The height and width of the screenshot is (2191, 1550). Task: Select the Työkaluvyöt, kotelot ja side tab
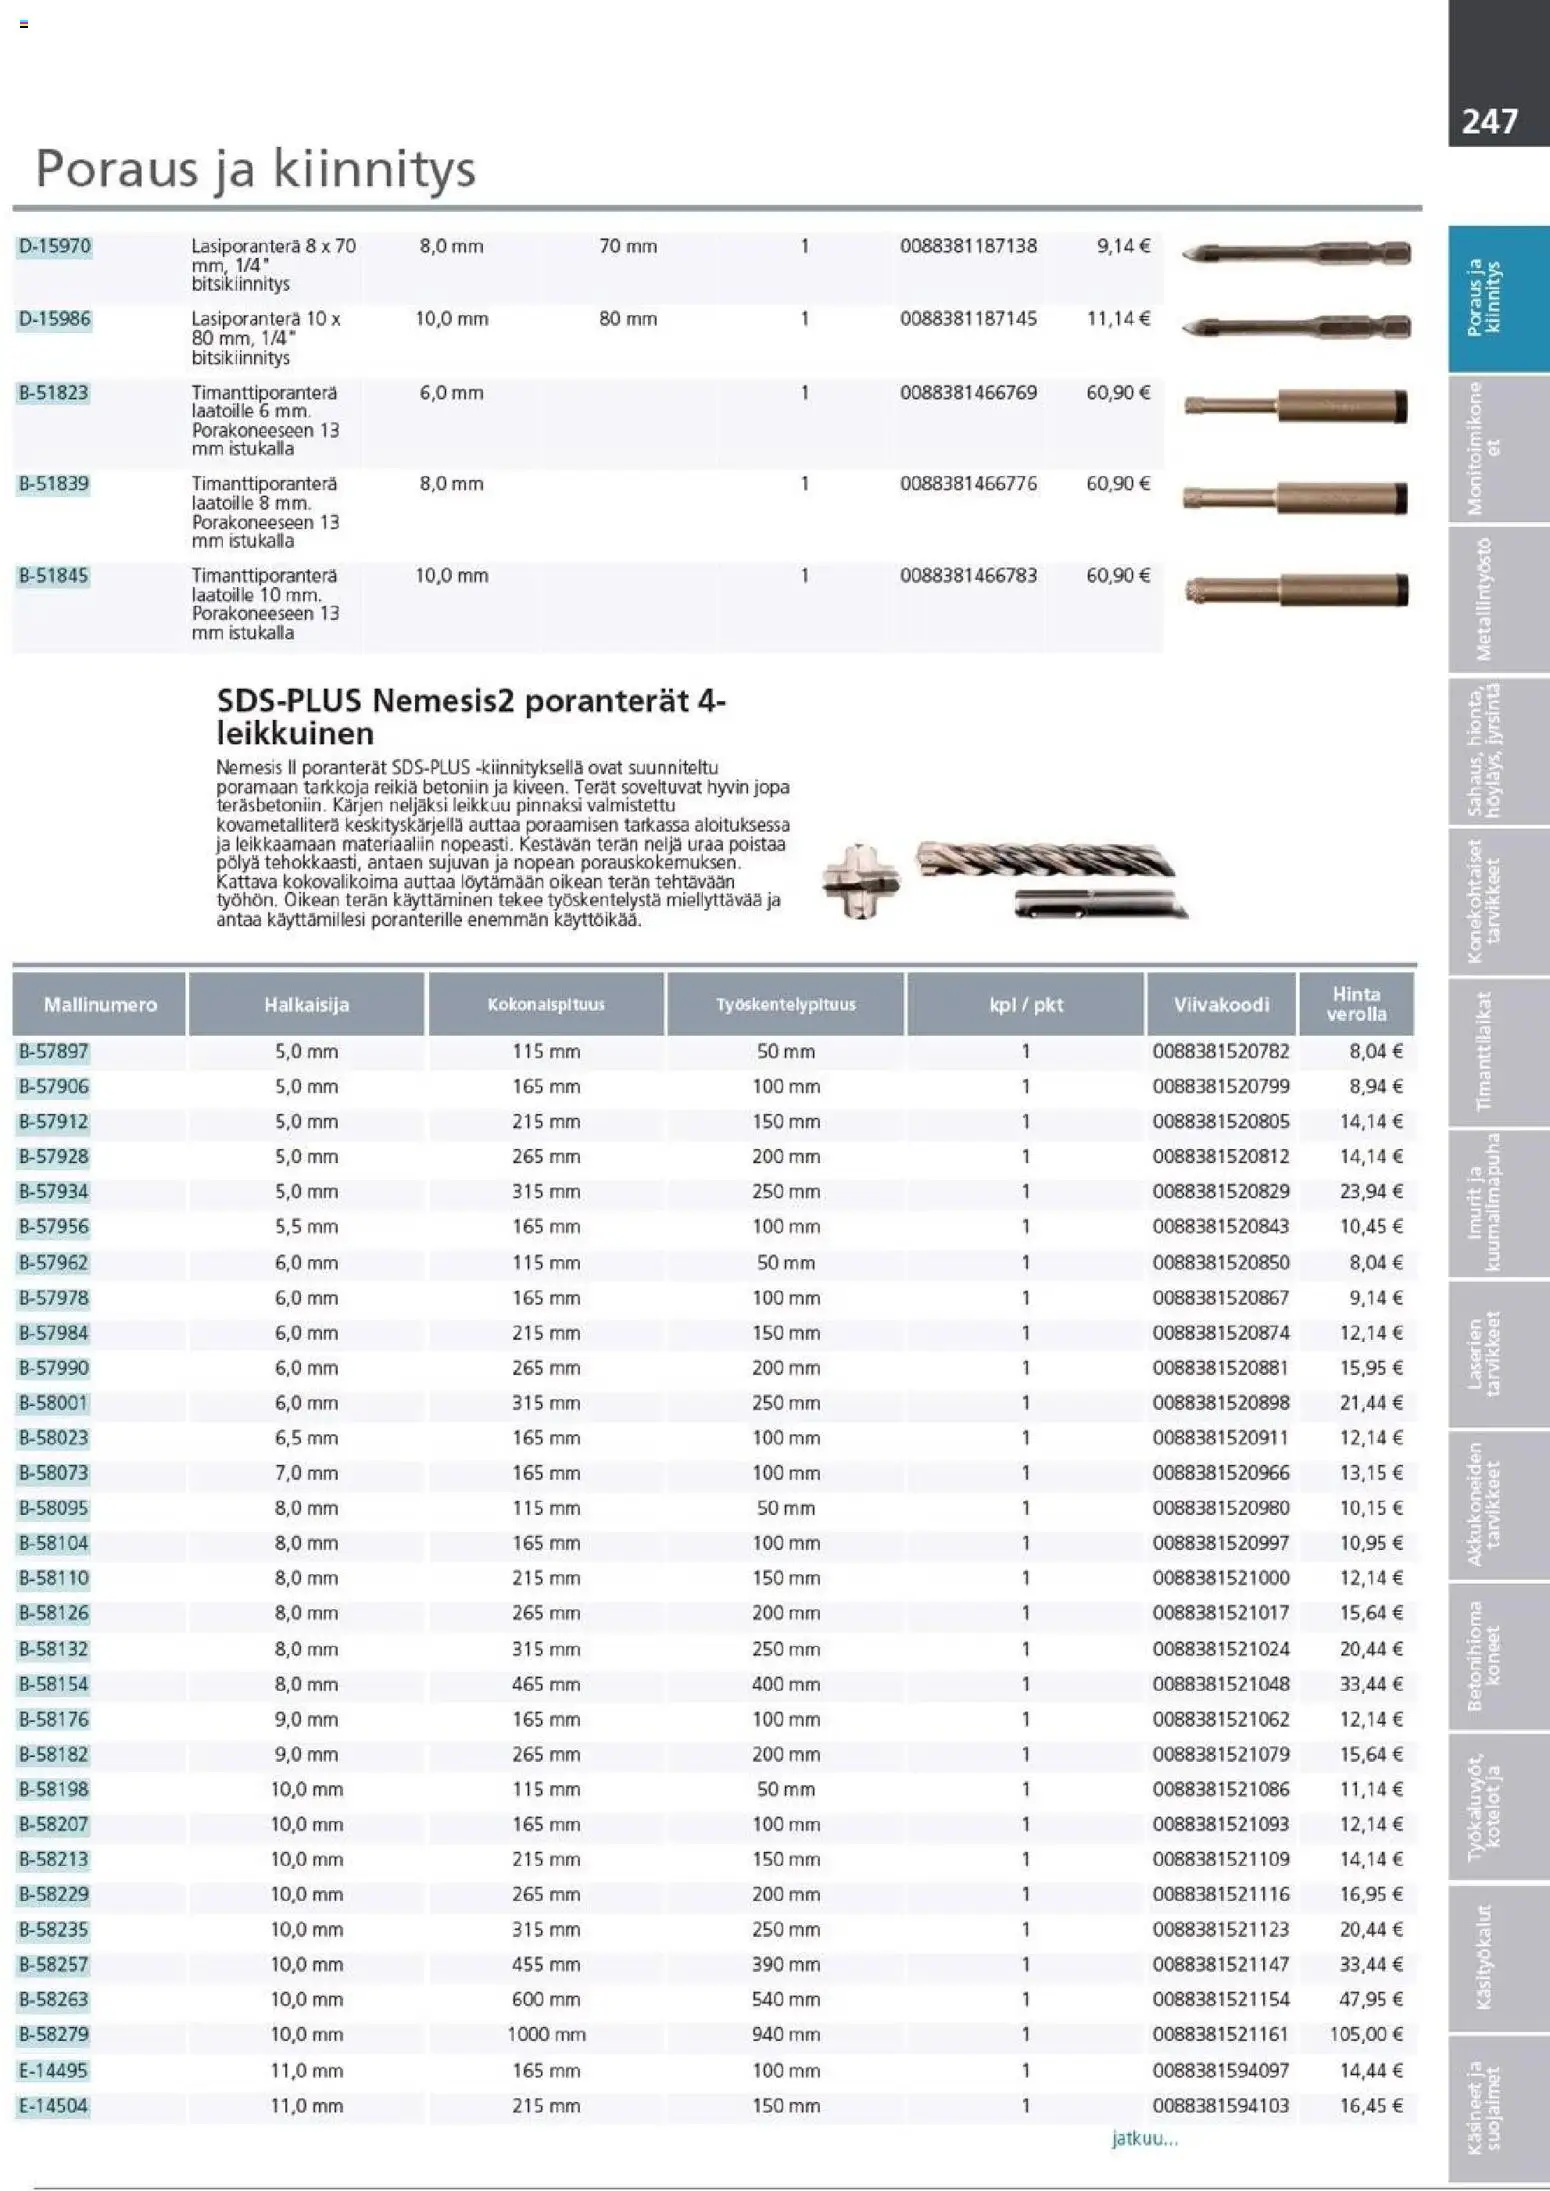coord(1498,1808)
